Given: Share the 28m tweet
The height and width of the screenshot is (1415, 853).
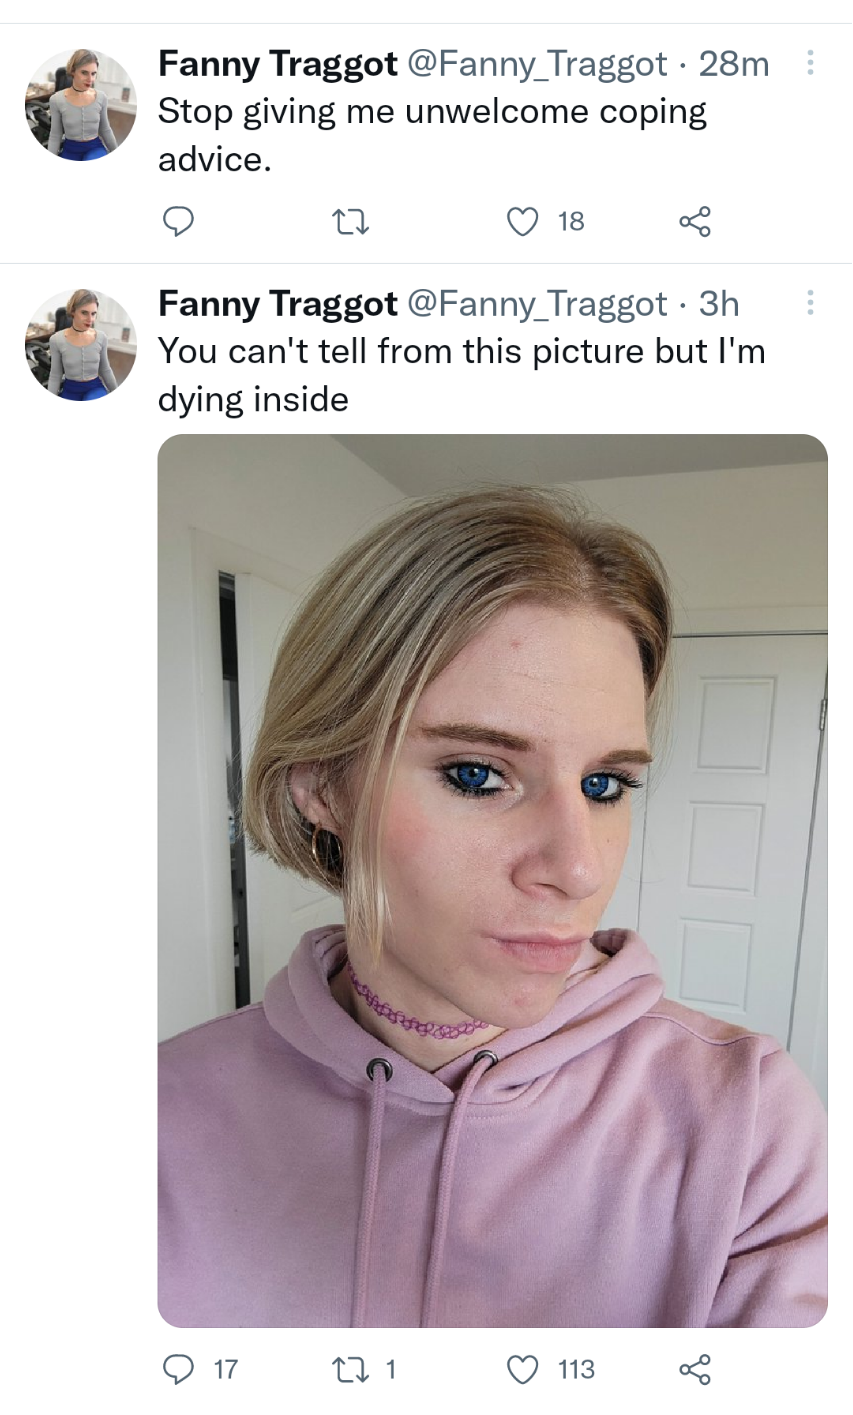Looking at the screenshot, I should [x=695, y=221].
